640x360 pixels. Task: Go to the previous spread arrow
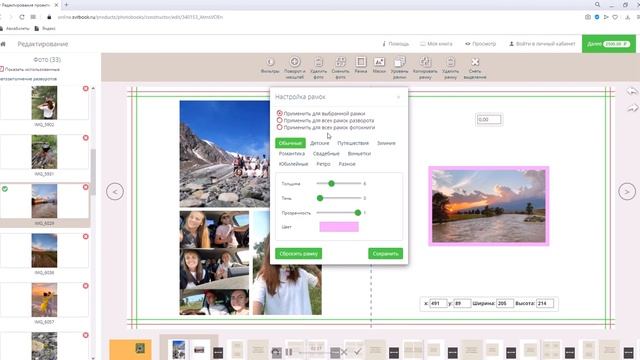pyautogui.click(x=115, y=191)
